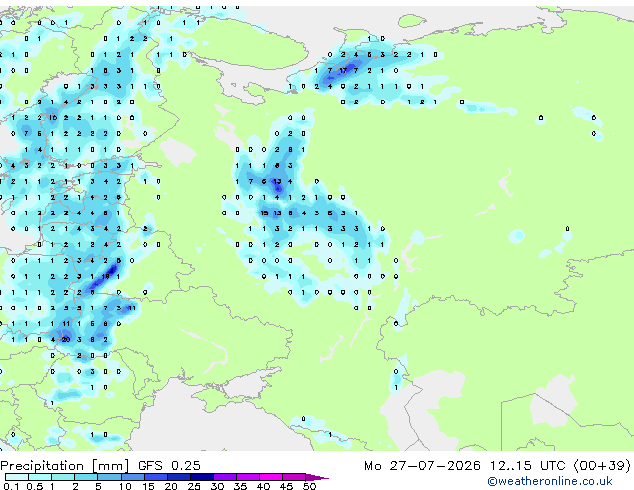Click the above-50 mm arrow tip of legend
Image resolution: width=634 pixels, height=490 pixels.
(x=317, y=477)
